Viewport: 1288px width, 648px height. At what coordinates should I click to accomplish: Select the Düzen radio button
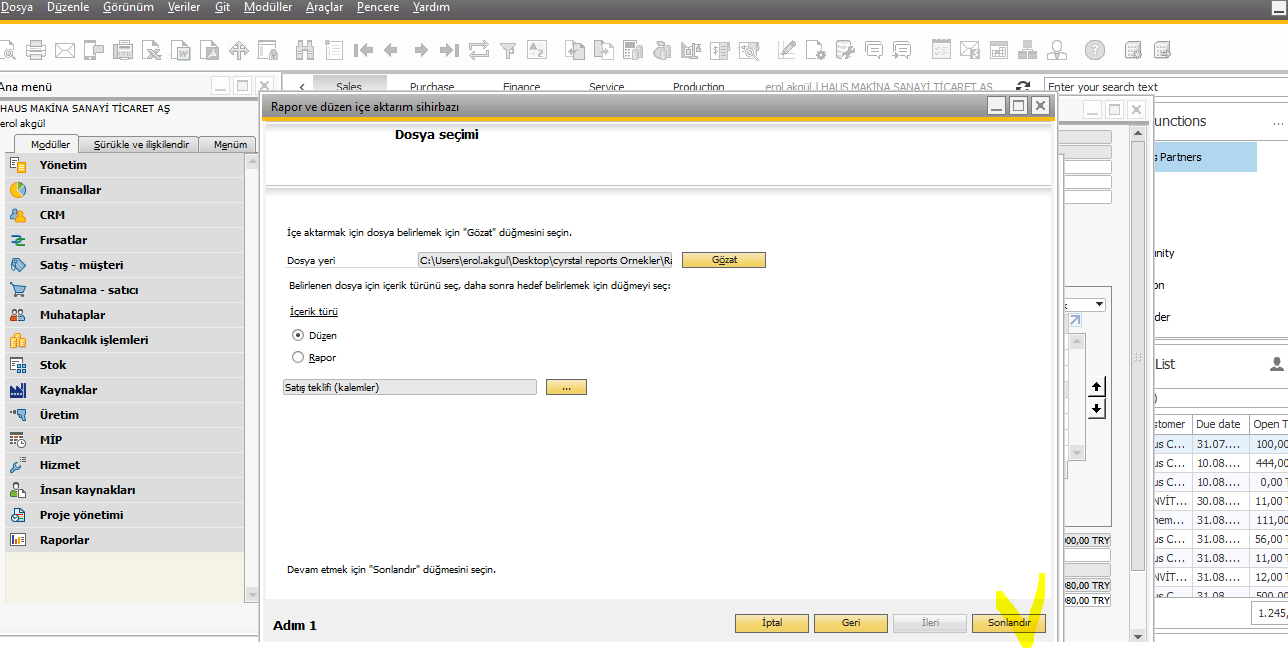[298, 335]
